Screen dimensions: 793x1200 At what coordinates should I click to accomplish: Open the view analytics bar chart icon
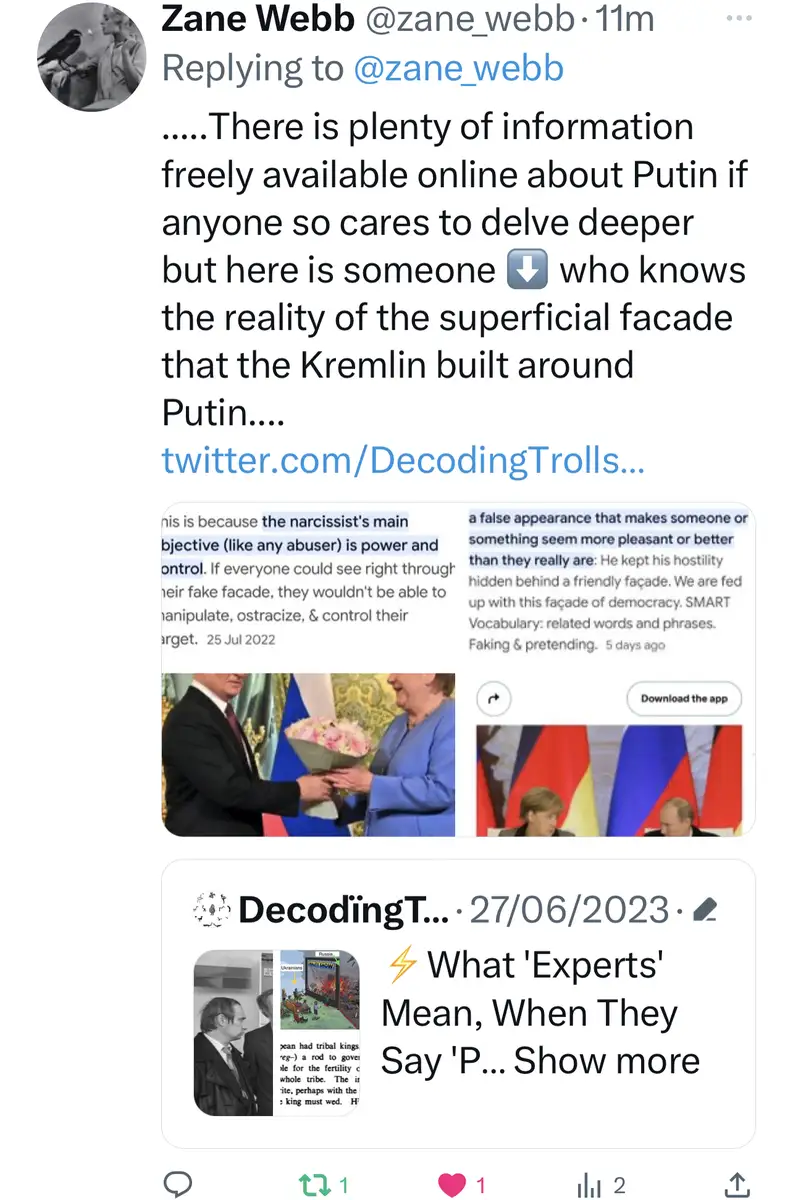pyautogui.click(x=590, y=1185)
